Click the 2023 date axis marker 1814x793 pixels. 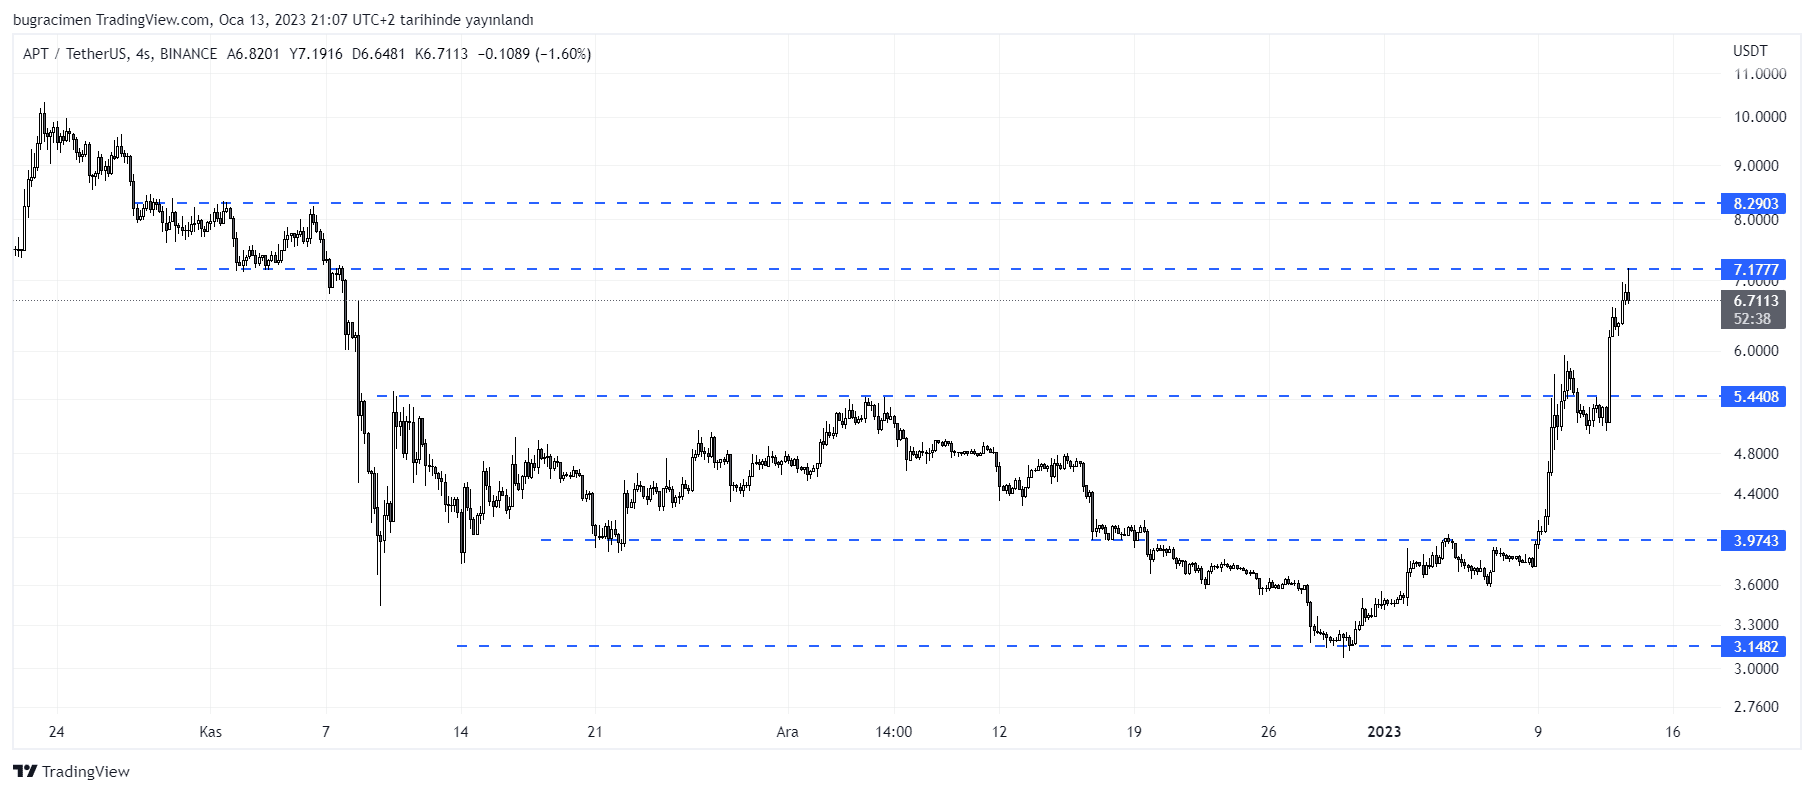(1384, 732)
